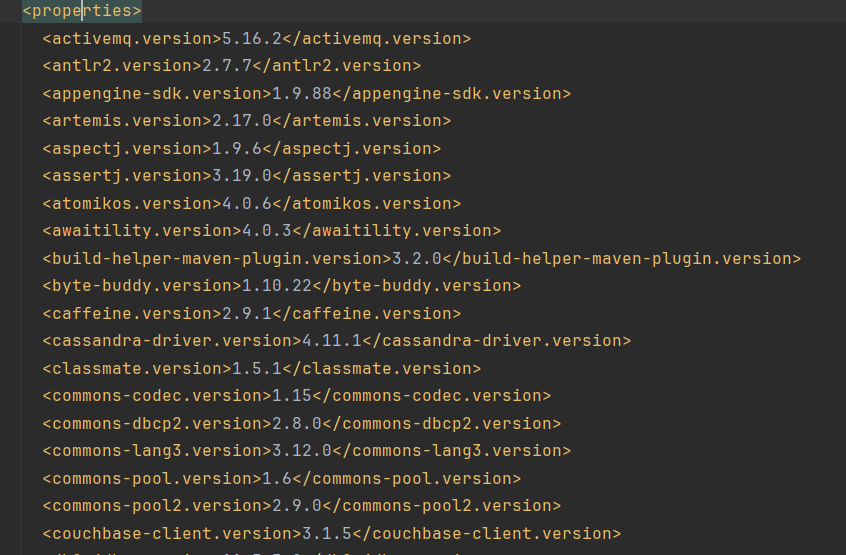Click the closing </antlr2.version> tag

click(x=337, y=66)
